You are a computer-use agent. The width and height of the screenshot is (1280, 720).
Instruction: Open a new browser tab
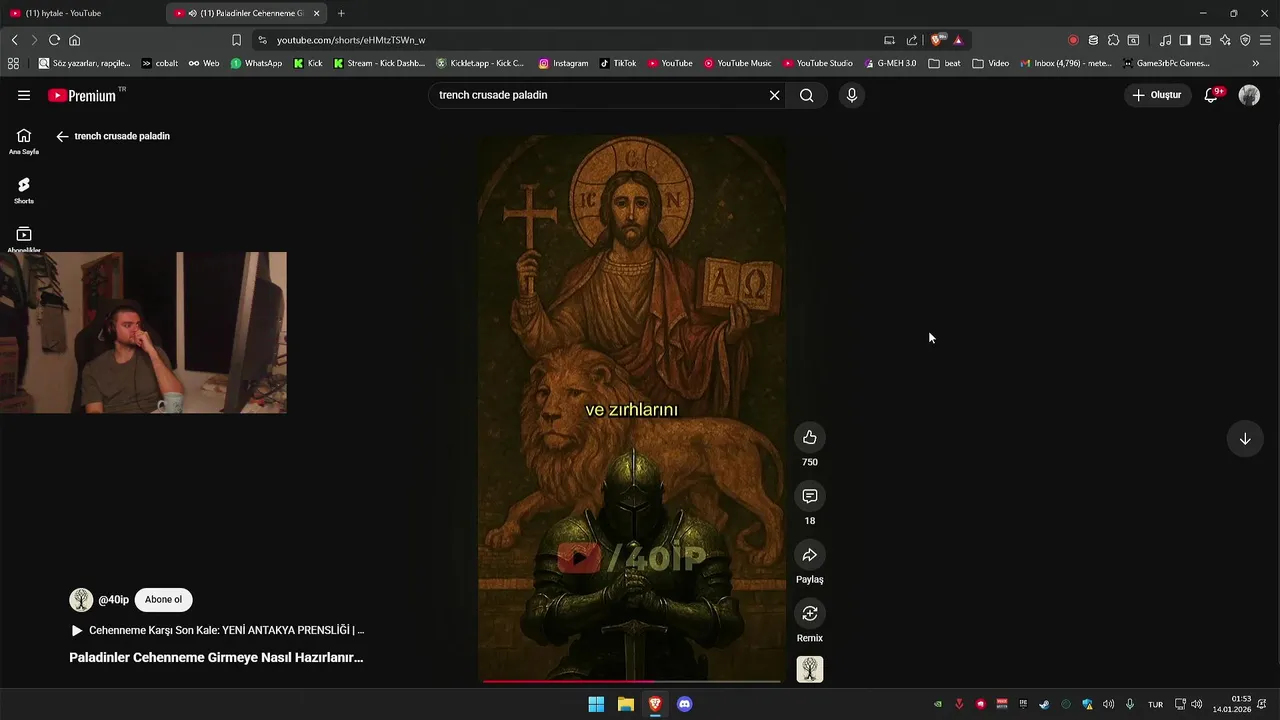(341, 13)
